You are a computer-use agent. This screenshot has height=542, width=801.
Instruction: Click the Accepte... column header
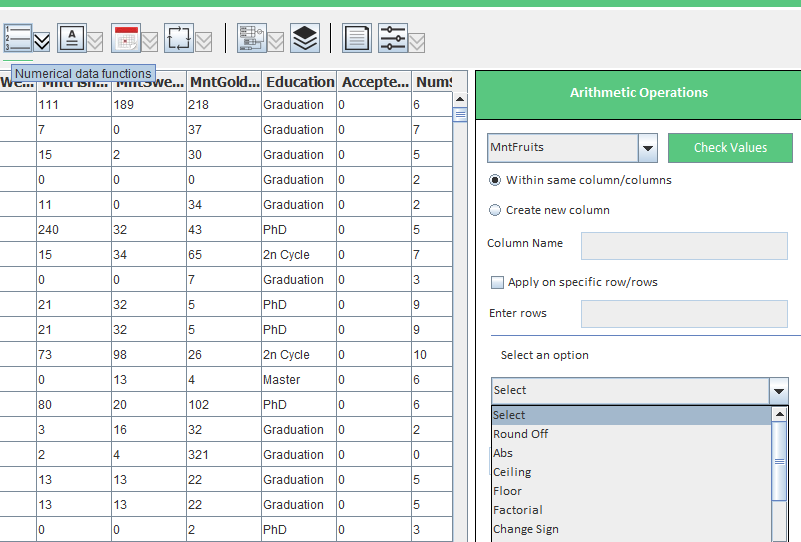click(x=374, y=82)
